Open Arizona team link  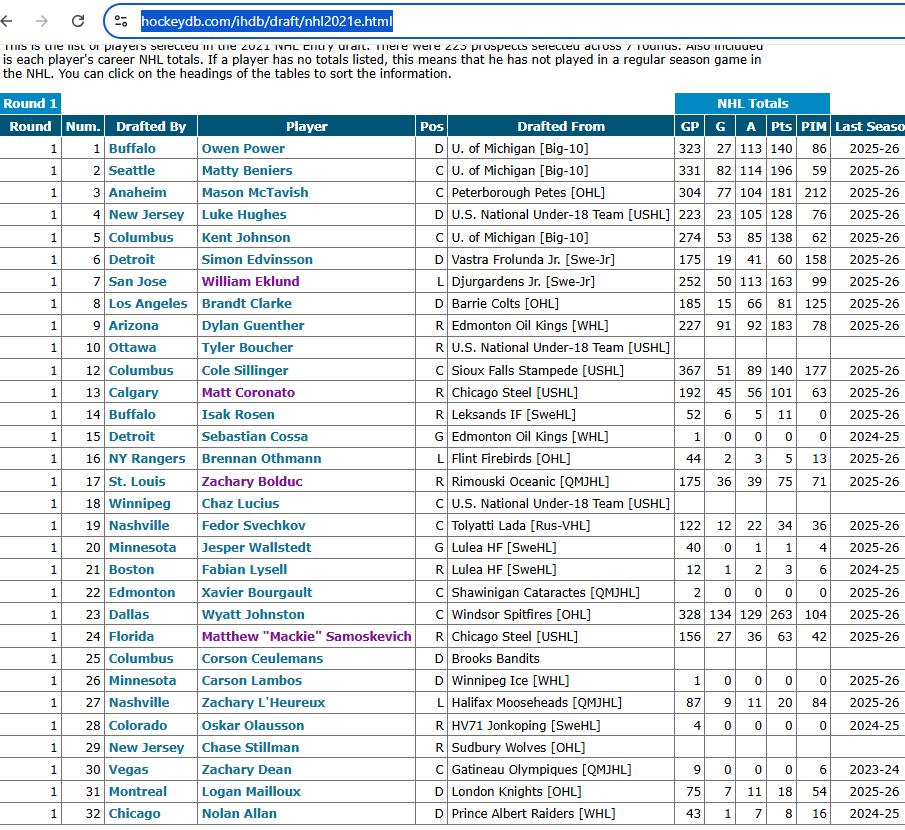(x=133, y=325)
